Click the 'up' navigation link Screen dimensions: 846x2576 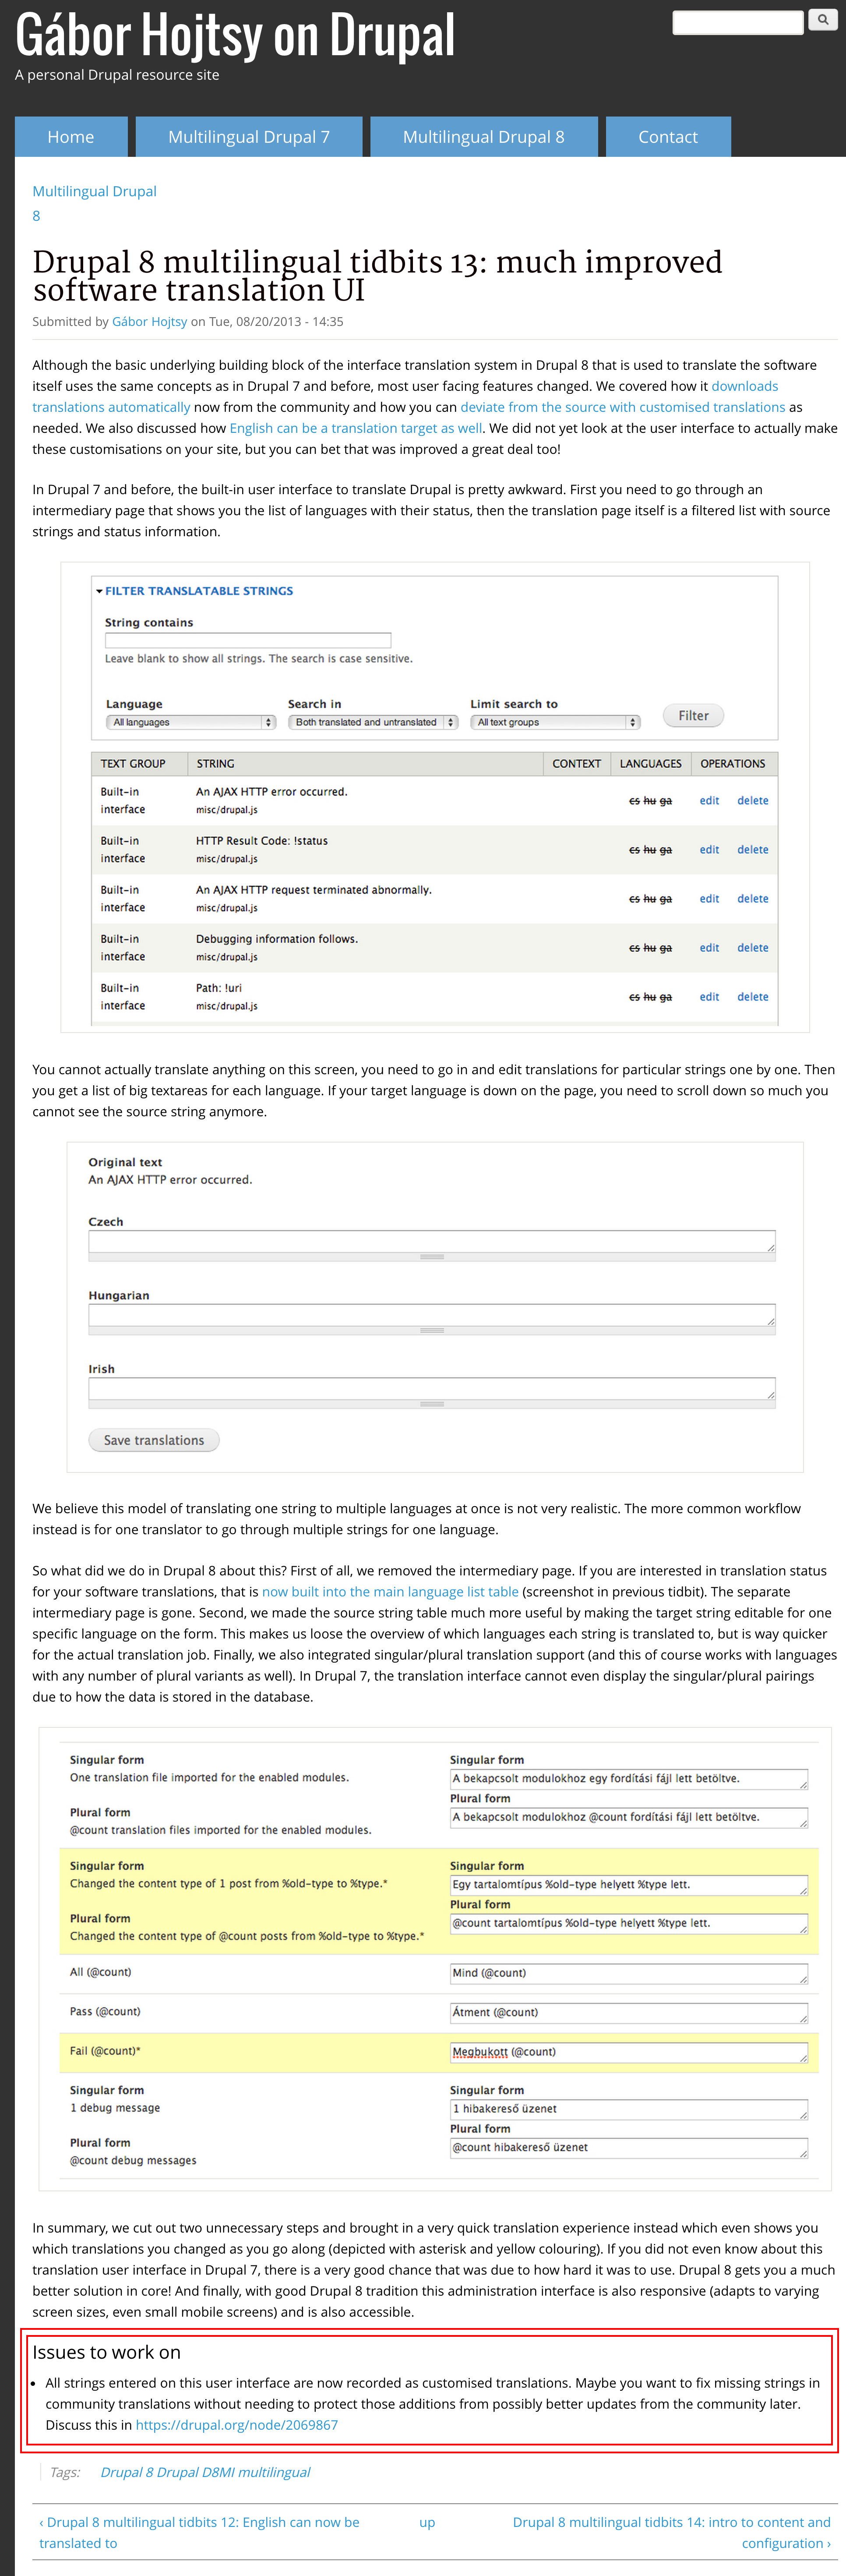(x=427, y=2522)
